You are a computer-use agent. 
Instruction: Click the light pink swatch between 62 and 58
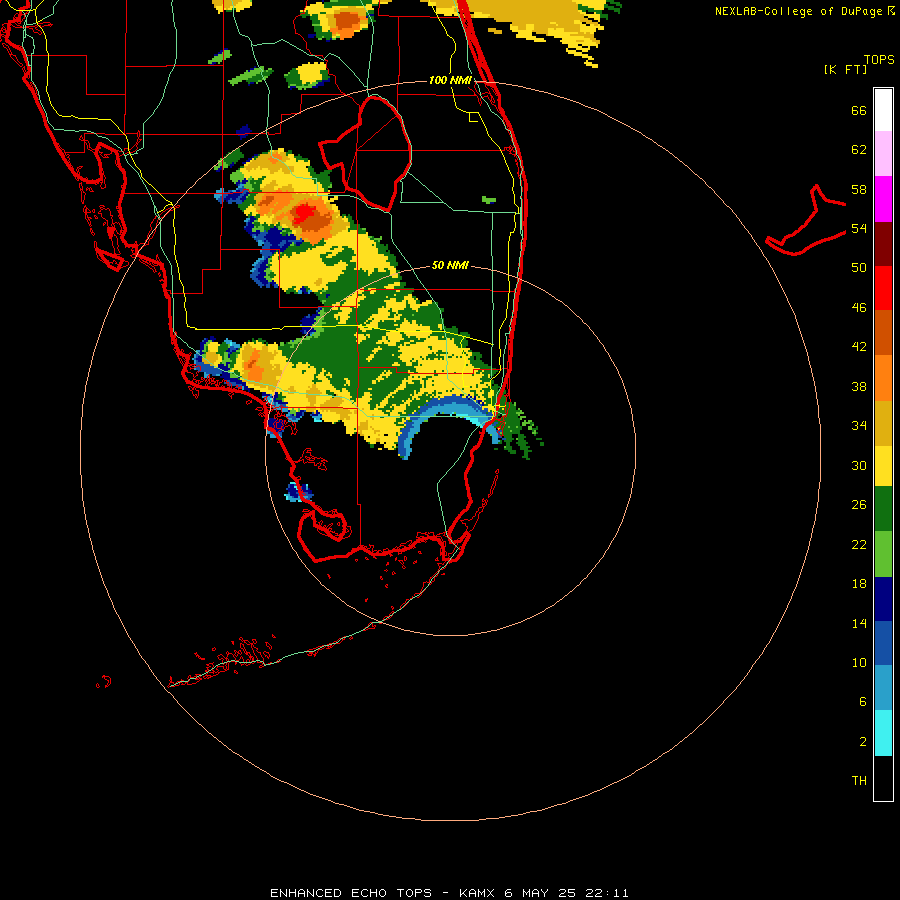tap(883, 153)
